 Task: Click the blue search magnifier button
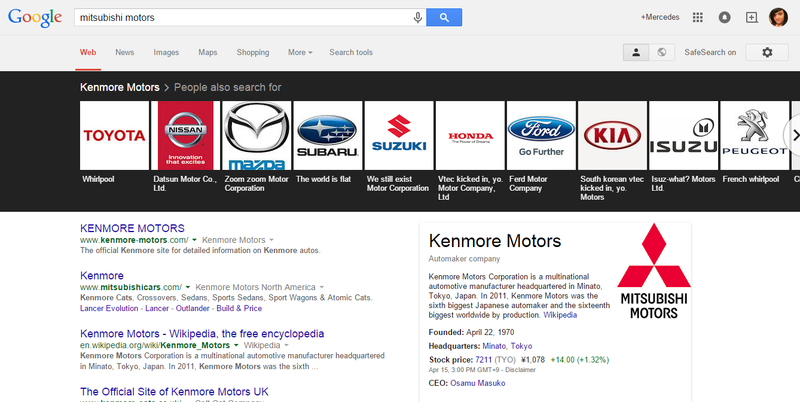[x=444, y=17]
